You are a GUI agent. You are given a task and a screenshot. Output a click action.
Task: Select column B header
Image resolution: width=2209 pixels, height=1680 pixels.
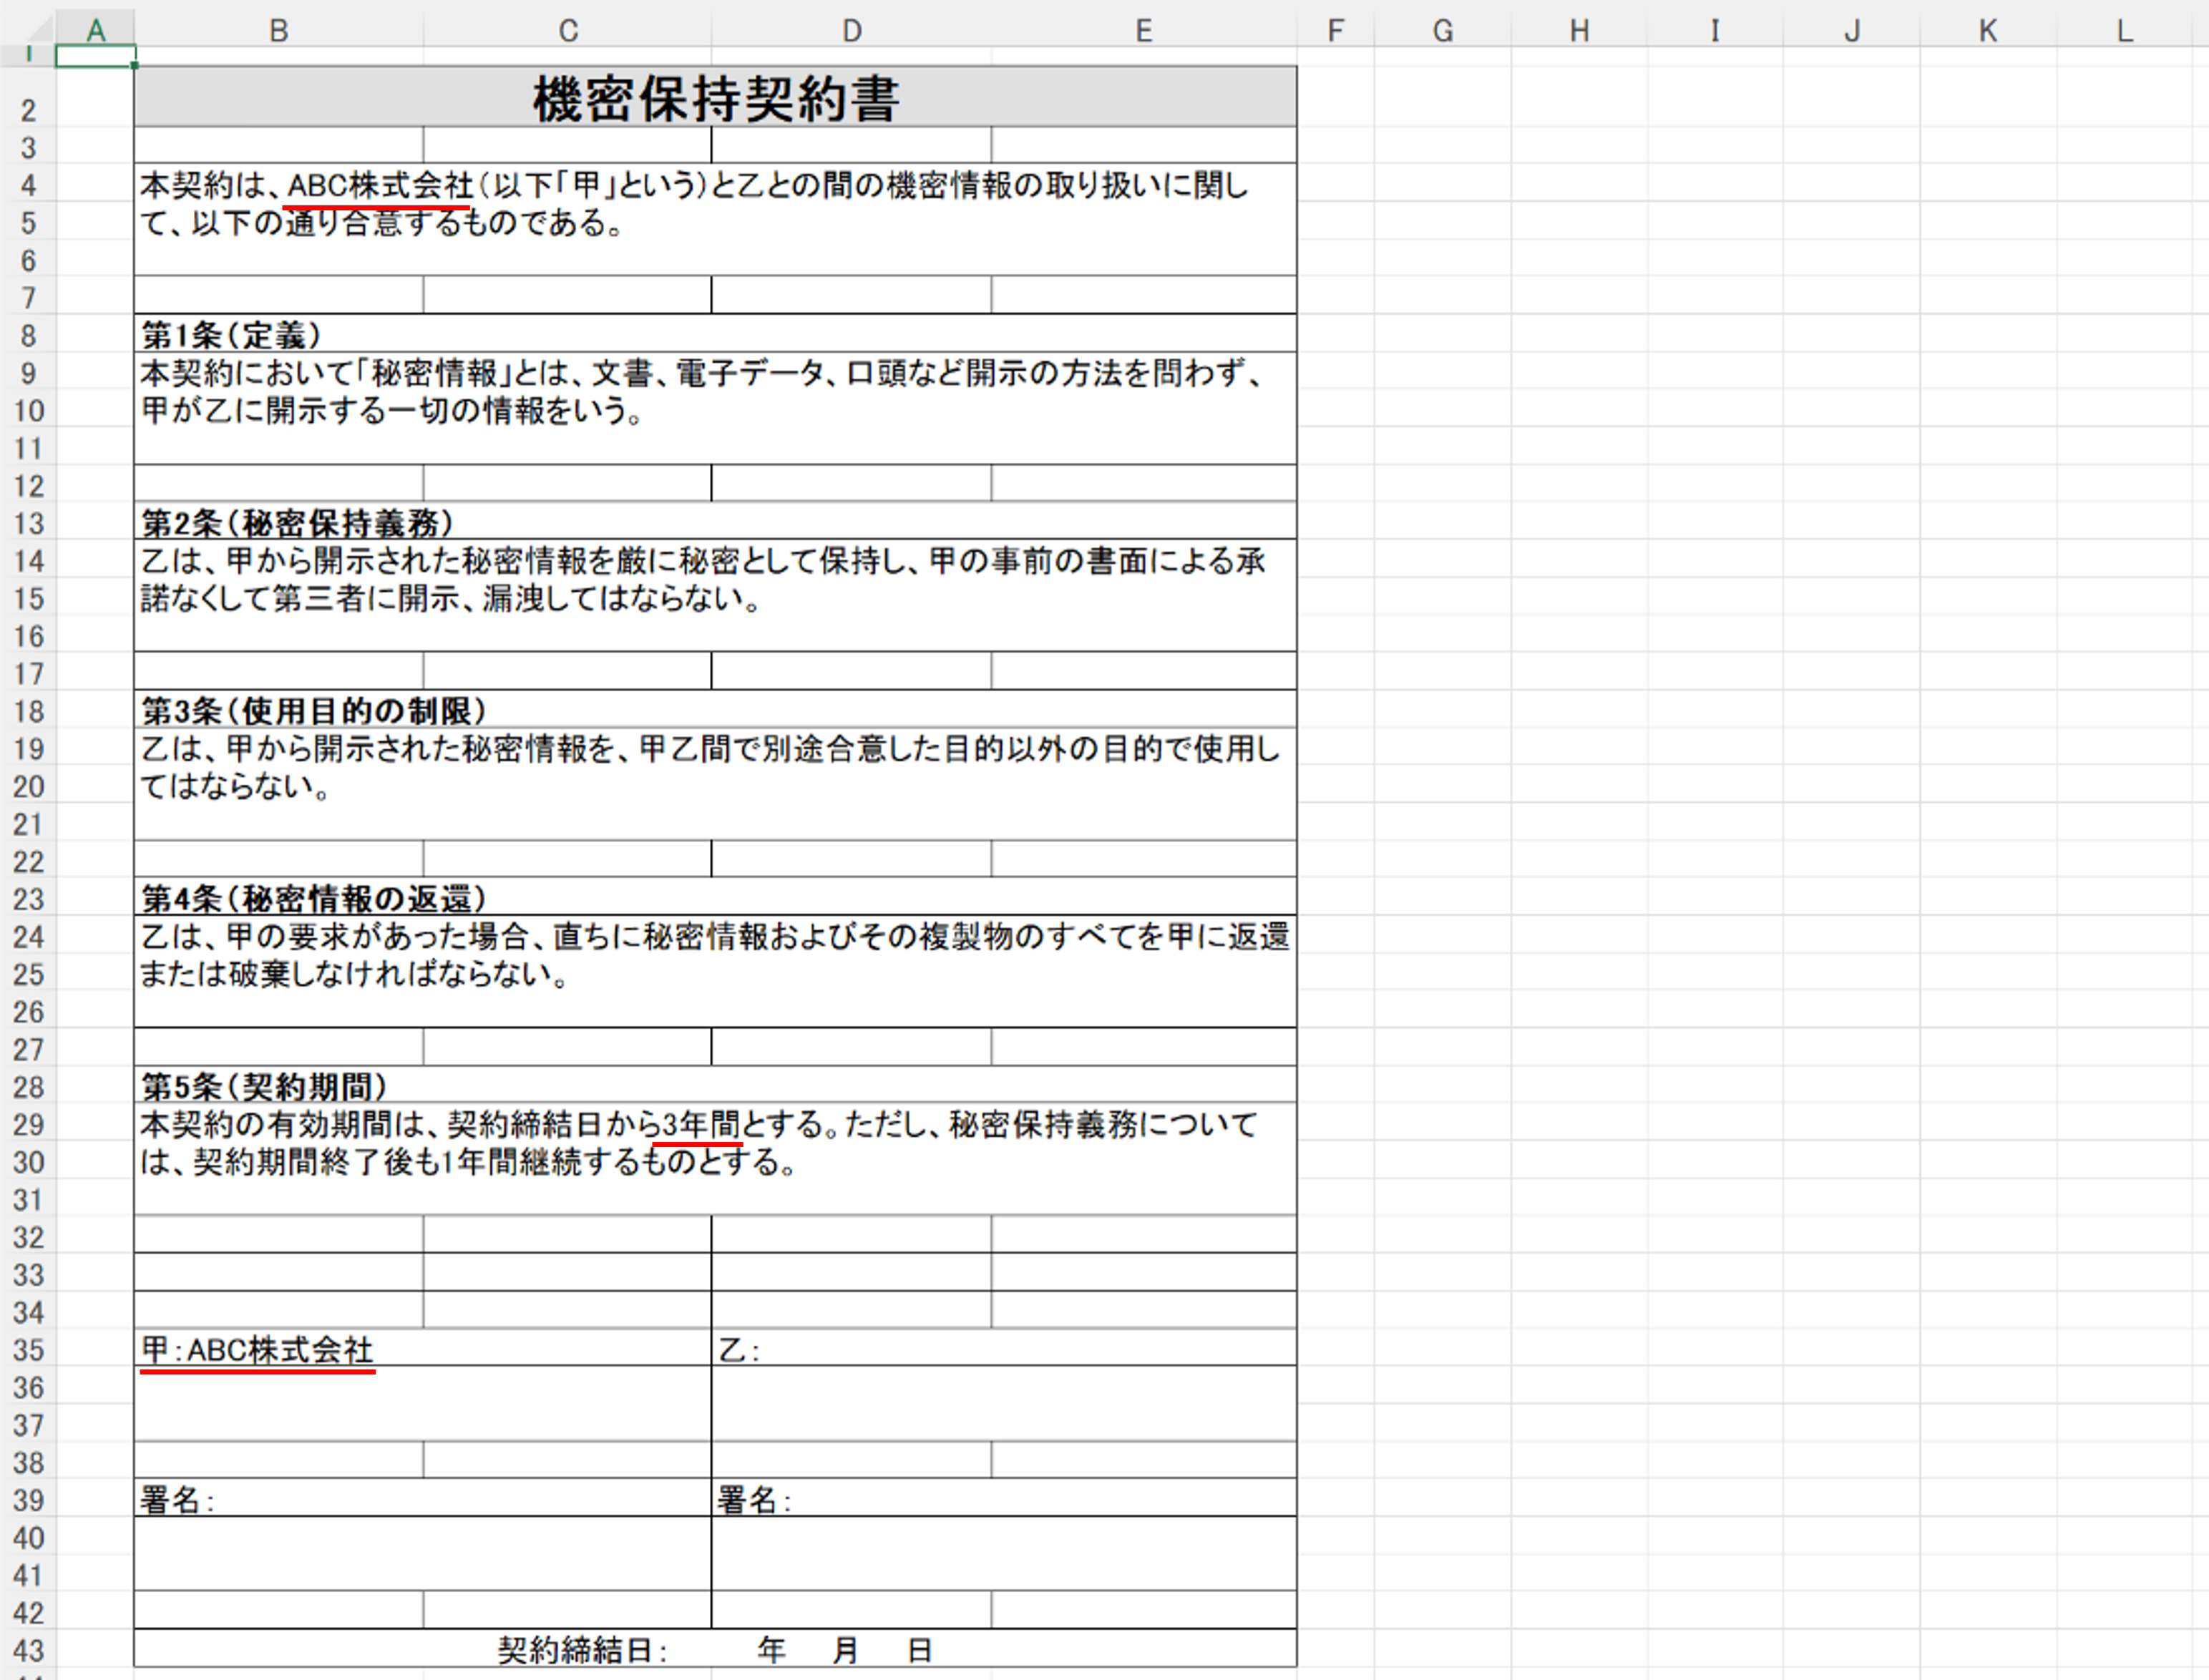279,31
